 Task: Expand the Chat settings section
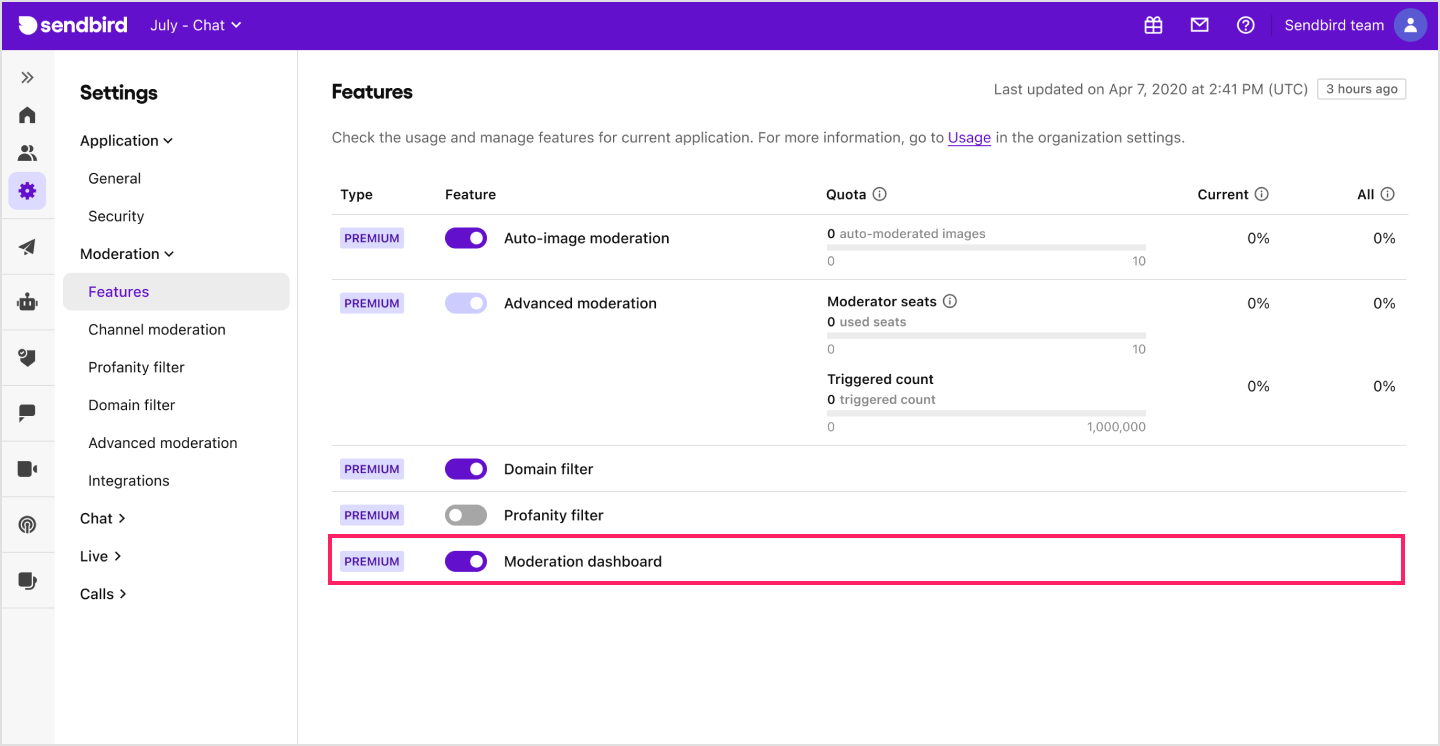click(103, 518)
